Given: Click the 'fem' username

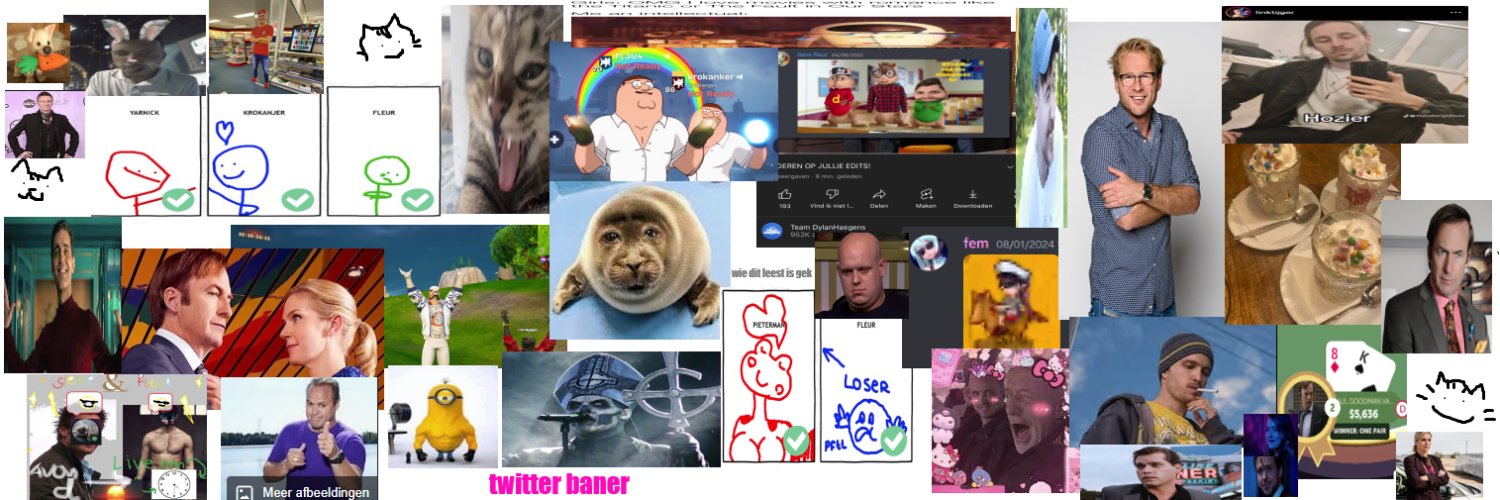Looking at the screenshot, I should (x=976, y=243).
